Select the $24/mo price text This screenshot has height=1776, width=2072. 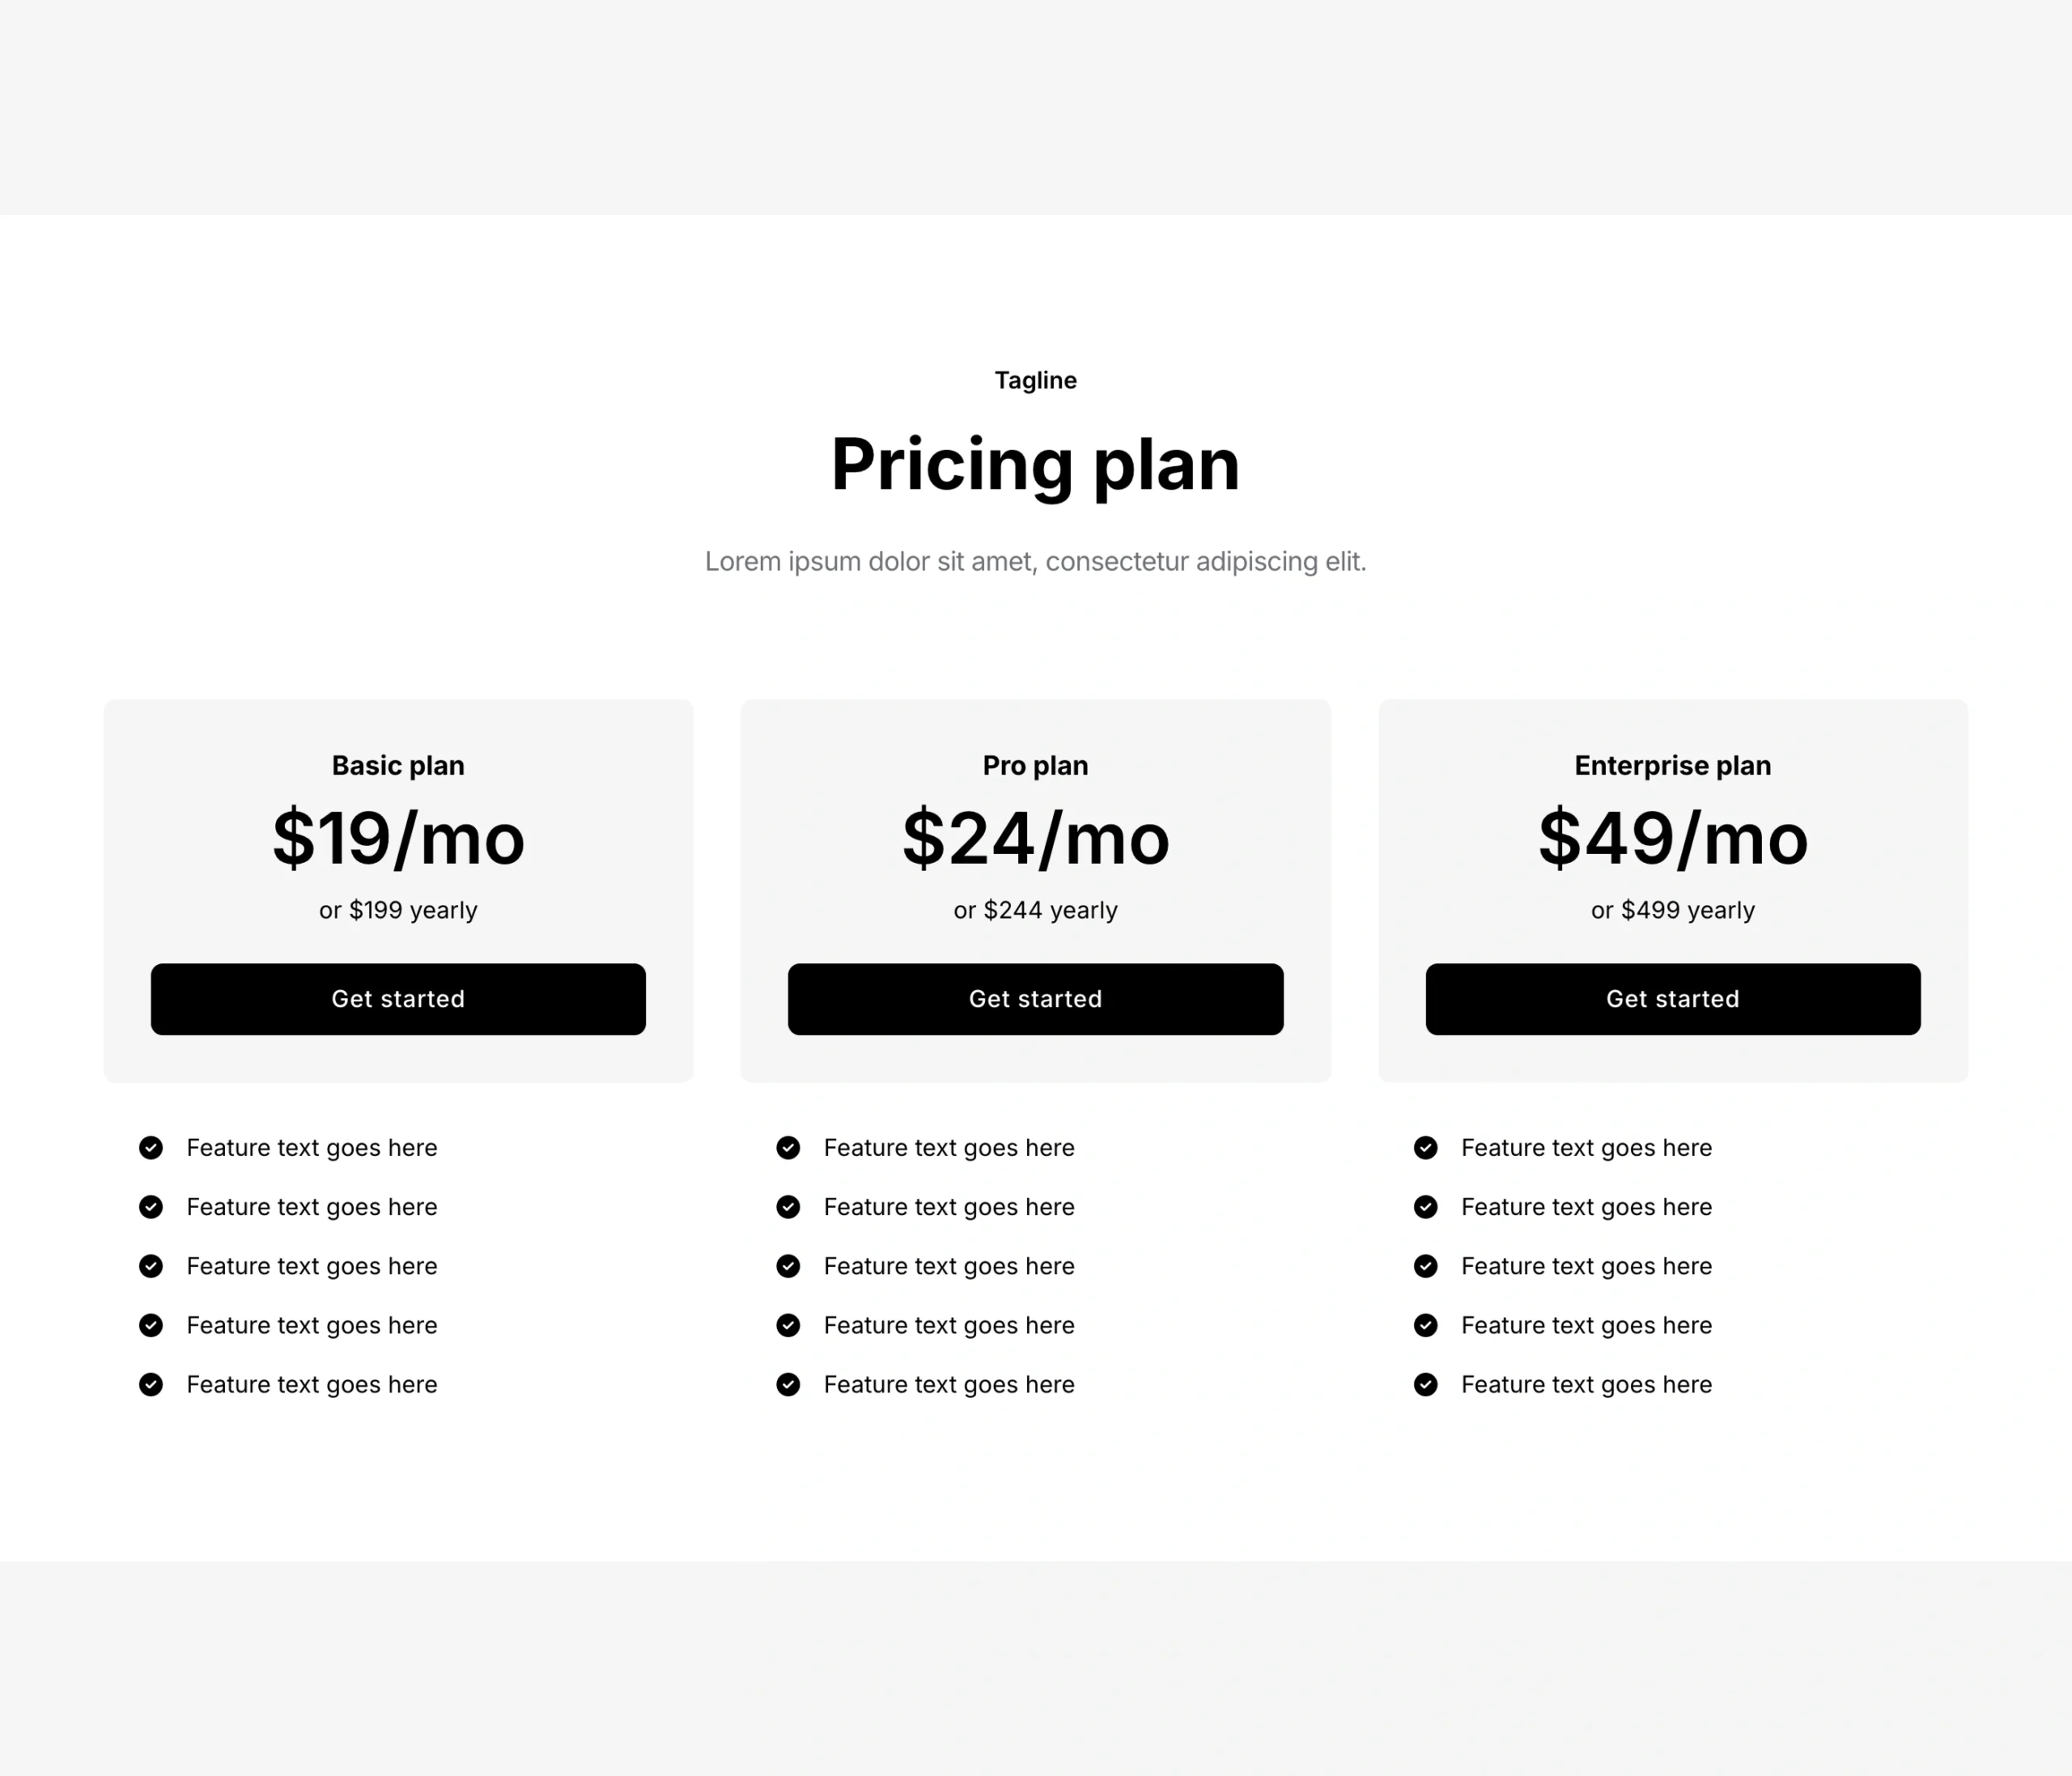pos(1035,838)
